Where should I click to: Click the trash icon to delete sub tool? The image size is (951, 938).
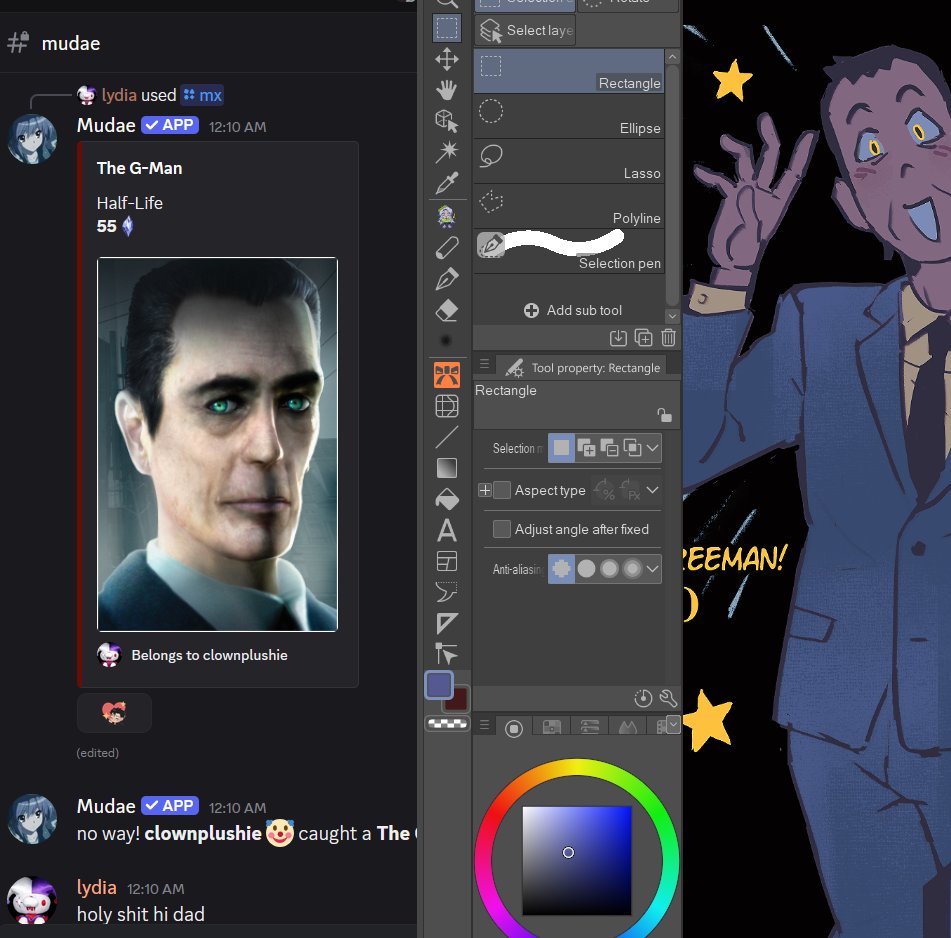click(668, 337)
